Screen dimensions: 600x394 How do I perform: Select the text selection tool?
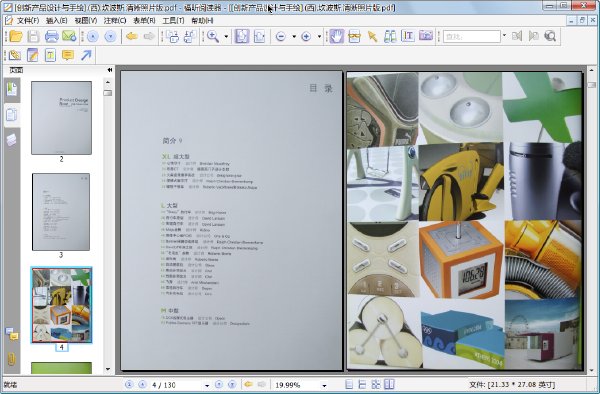408,36
